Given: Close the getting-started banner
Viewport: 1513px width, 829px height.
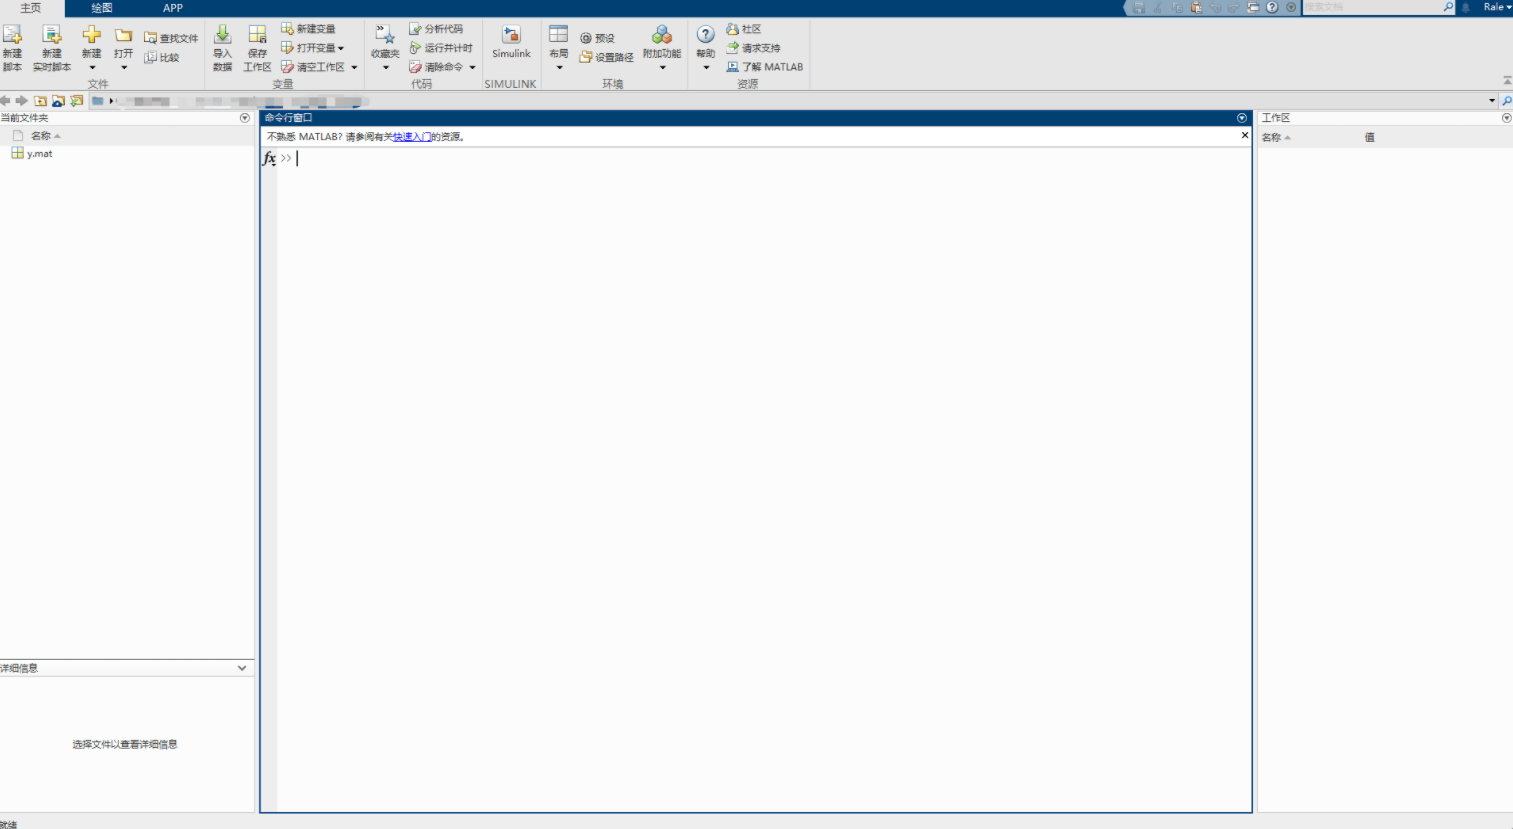Looking at the screenshot, I should 1245,135.
